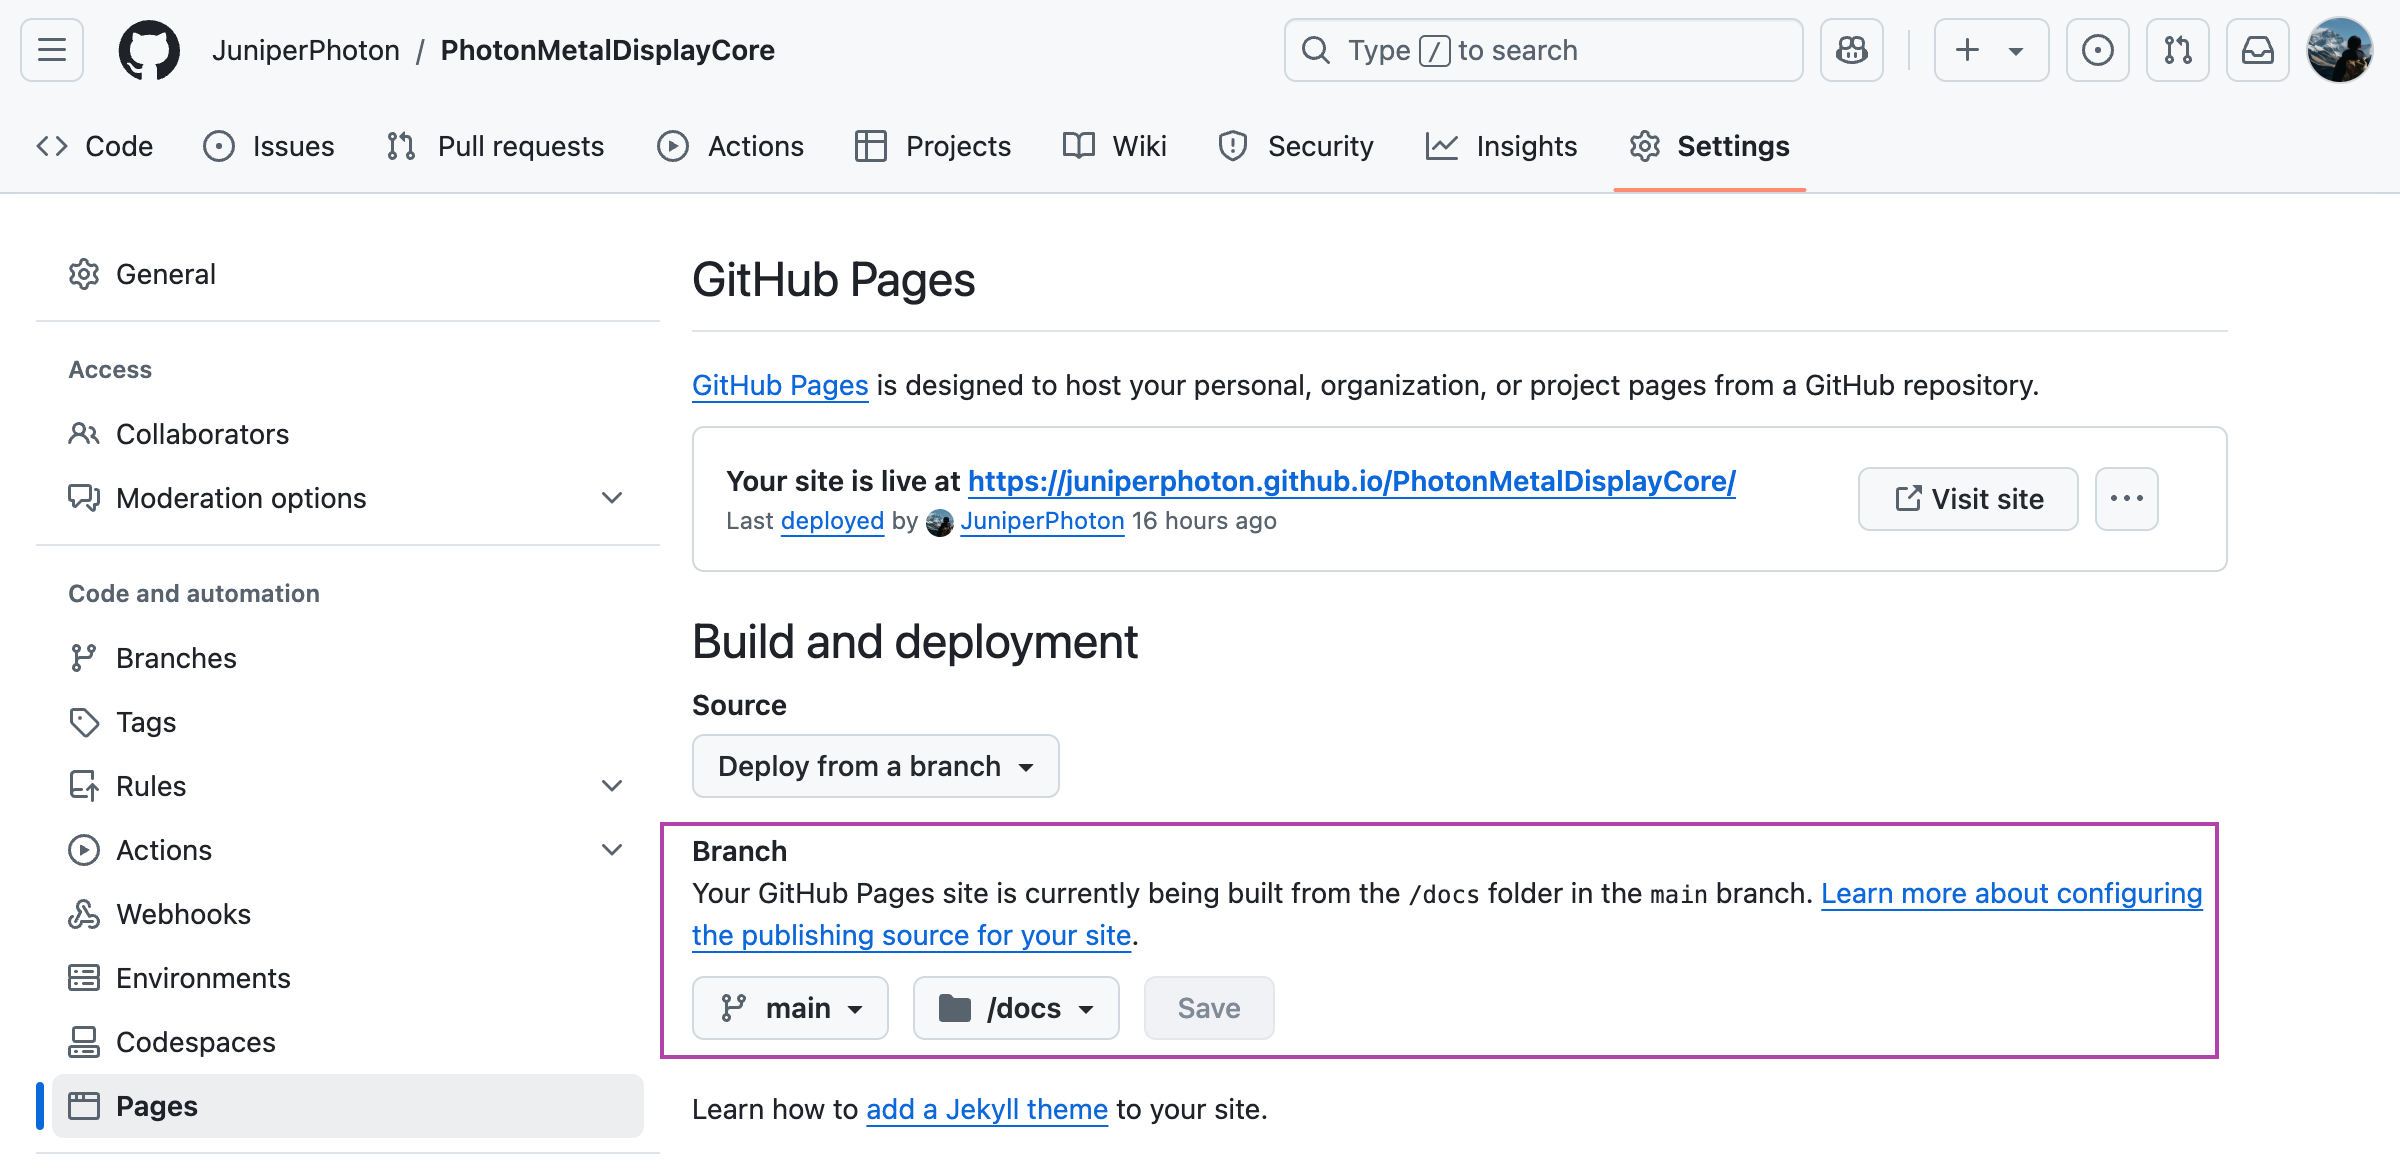Image resolution: width=2400 pixels, height=1172 pixels.
Task: Click the Pages browser icon
Action: pos(84,1106)
